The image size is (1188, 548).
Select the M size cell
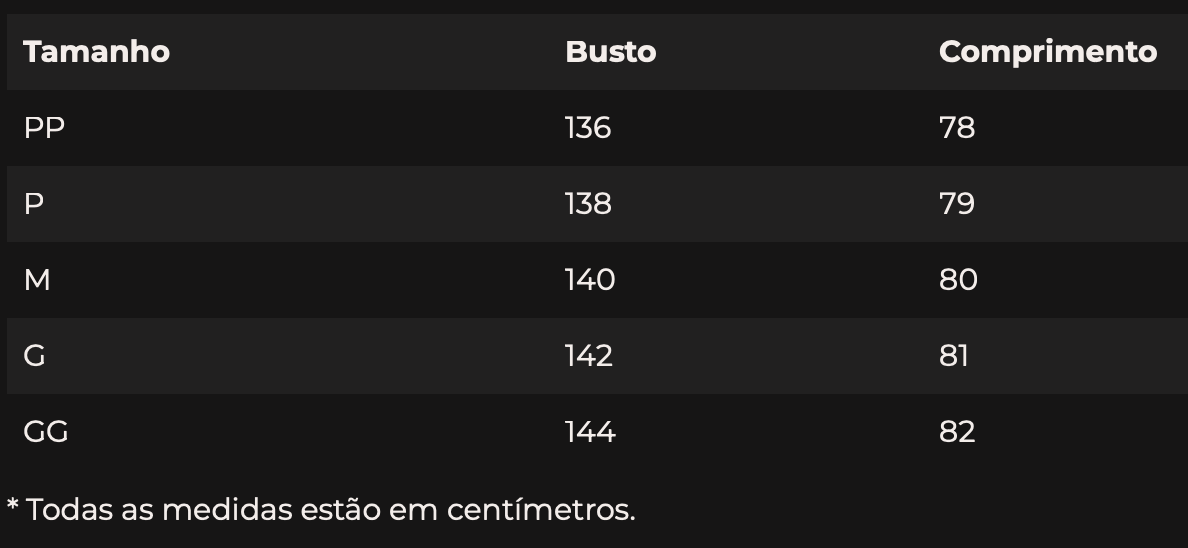coord(37,280)
